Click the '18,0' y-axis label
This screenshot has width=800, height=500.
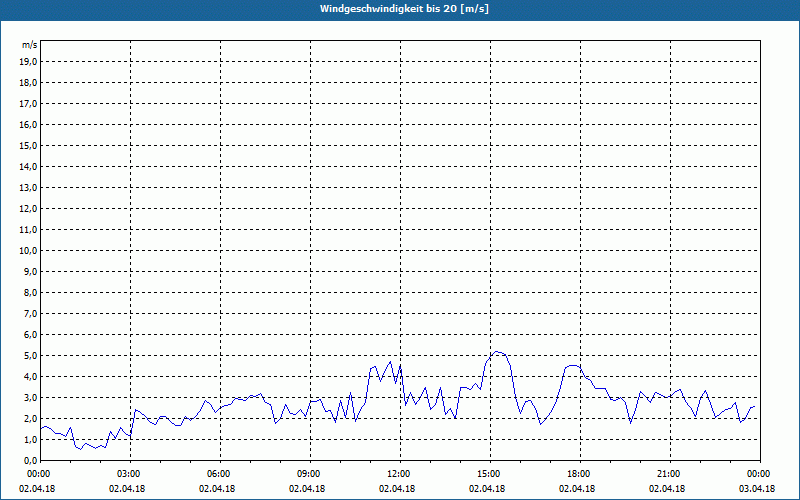pyautogui.click(x=28, y=83)
